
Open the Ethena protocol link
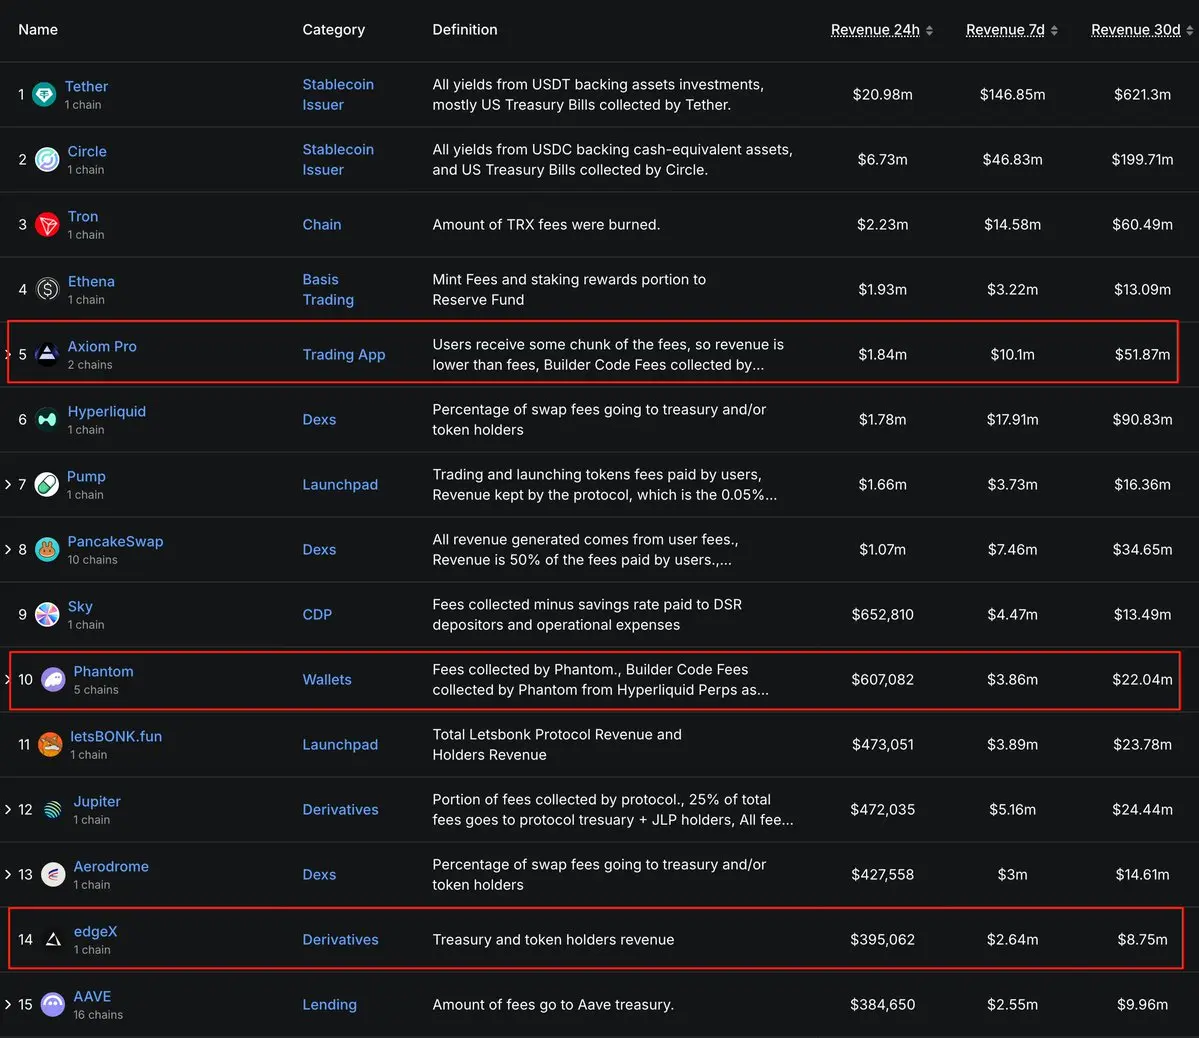pos(91,281)
